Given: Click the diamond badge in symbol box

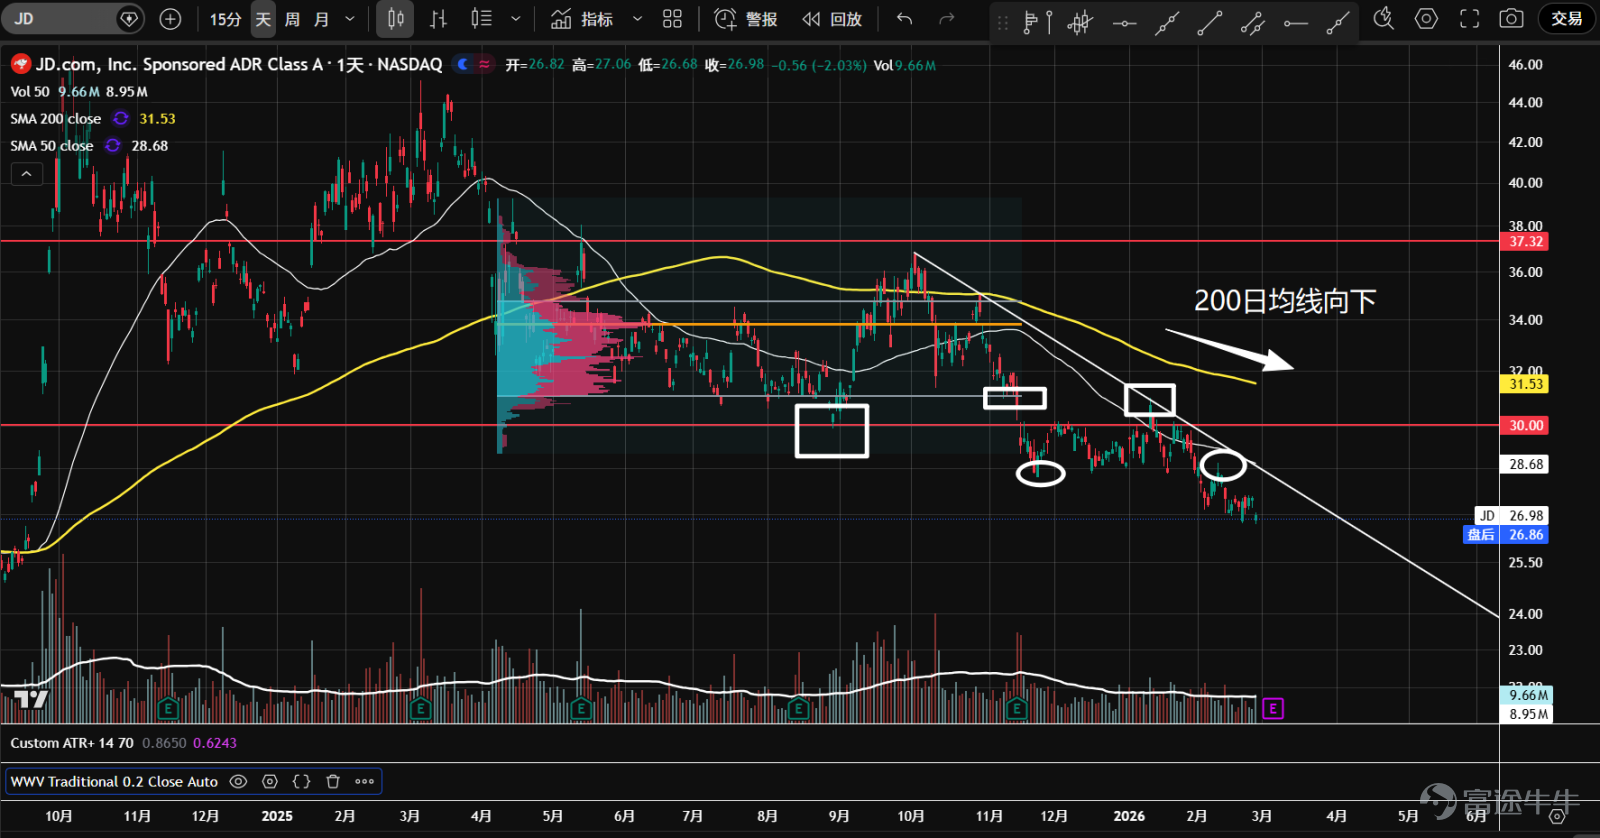Looking at the screenshot, I should click(x=129, y=19).
